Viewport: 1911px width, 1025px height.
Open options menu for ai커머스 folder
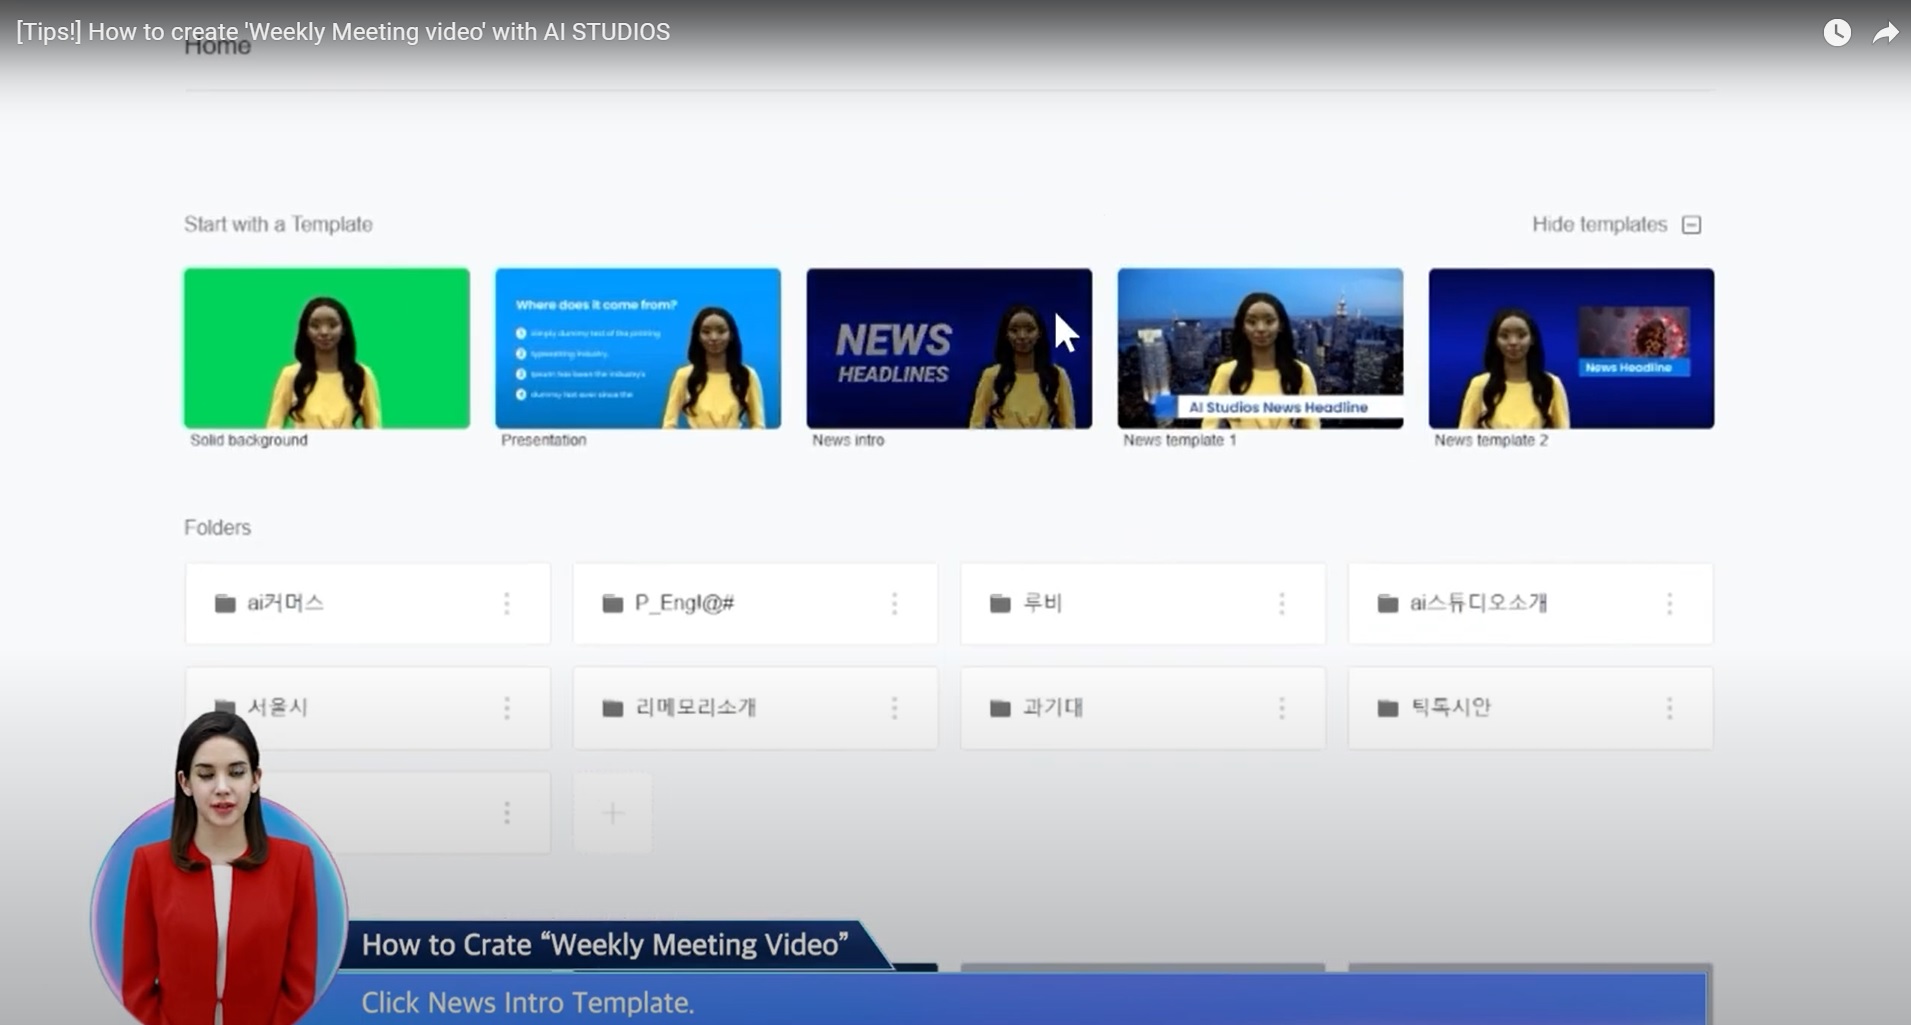[507, 603]
